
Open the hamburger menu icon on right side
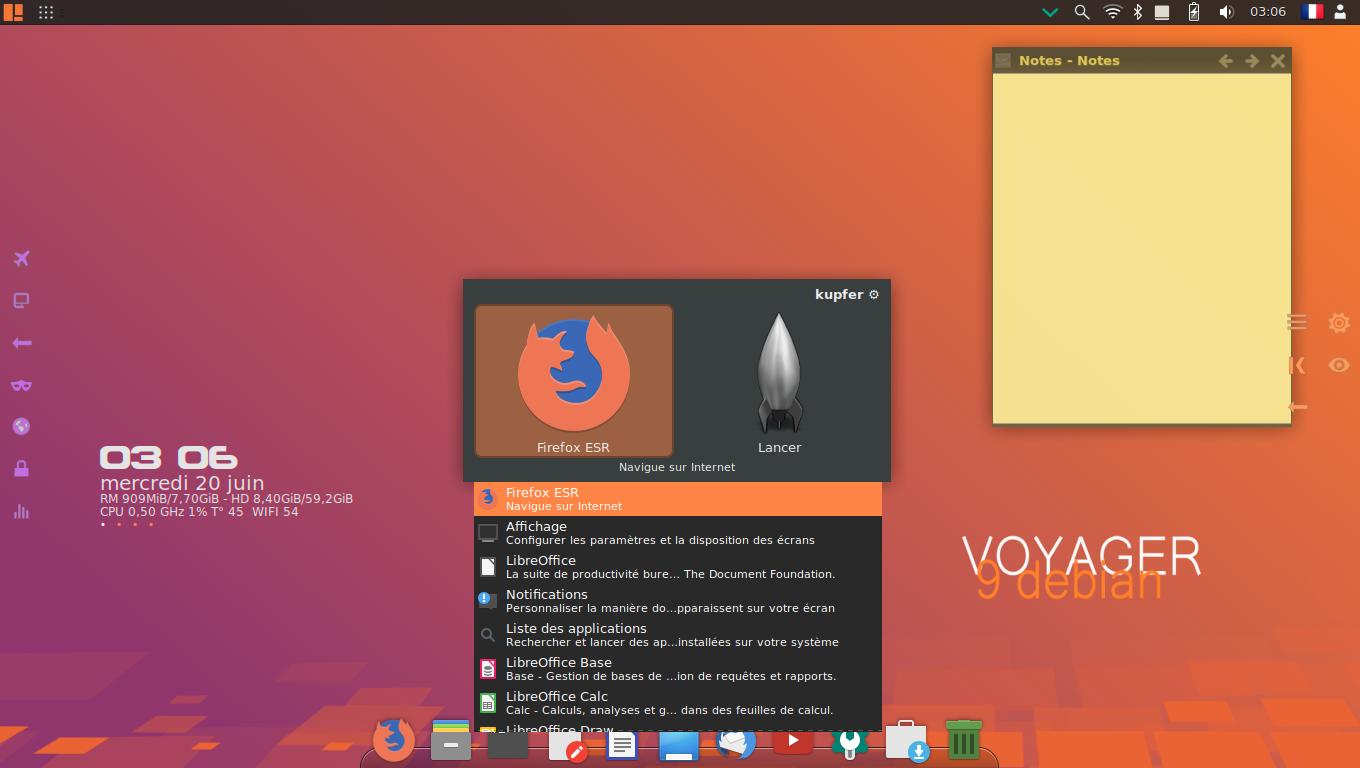pos(1297,322)
